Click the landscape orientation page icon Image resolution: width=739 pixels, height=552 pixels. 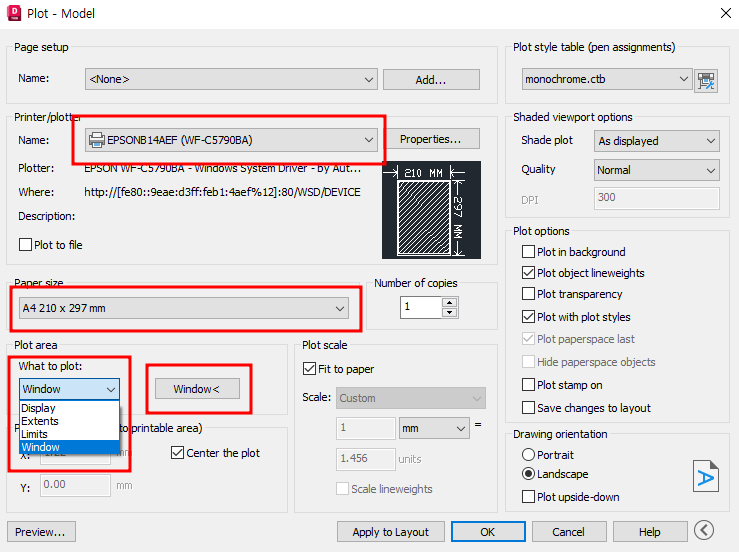tap(706, 476)
